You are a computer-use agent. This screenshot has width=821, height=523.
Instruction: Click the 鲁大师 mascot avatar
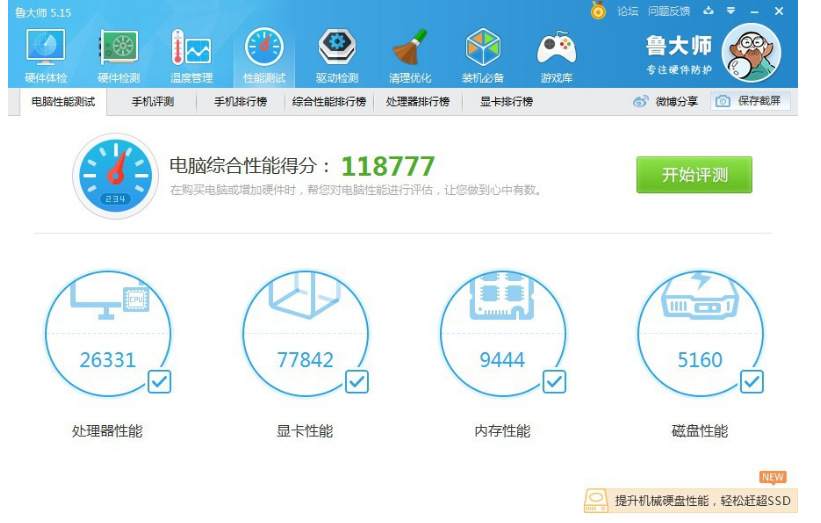(751, 53)
